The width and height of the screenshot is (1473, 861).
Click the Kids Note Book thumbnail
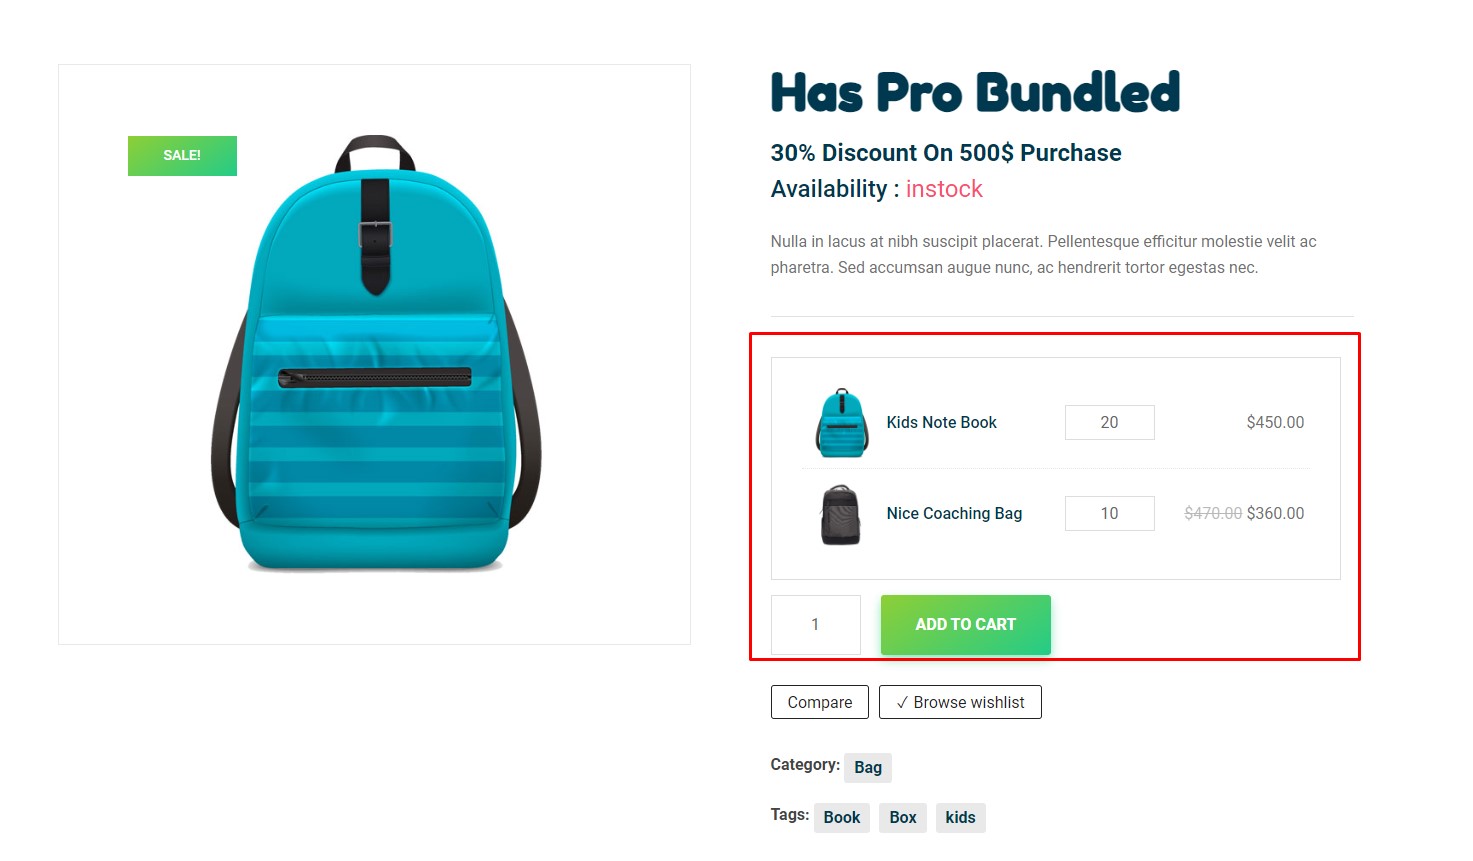842,423
